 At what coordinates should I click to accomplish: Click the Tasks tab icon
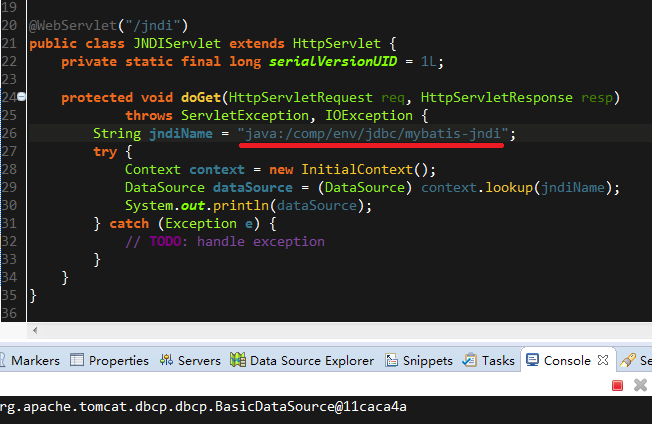(470, 360)
